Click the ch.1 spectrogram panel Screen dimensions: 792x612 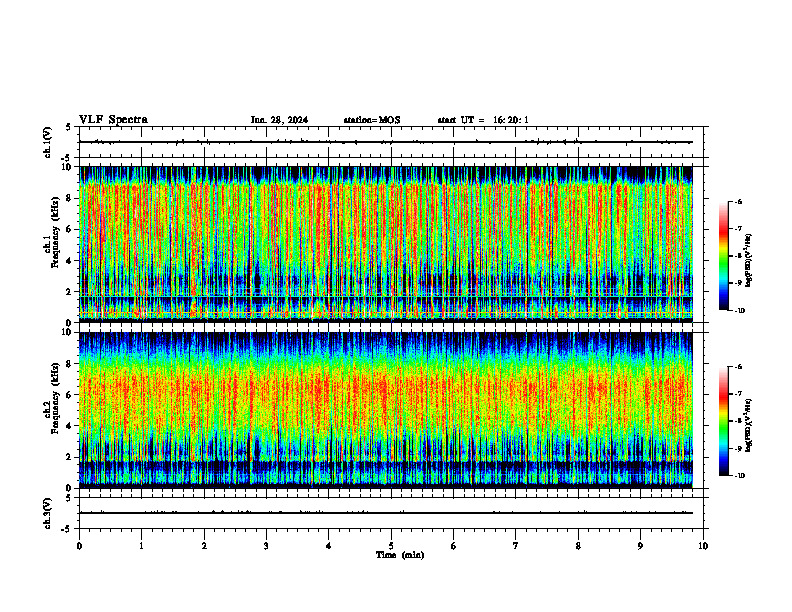tap(391, 244)
